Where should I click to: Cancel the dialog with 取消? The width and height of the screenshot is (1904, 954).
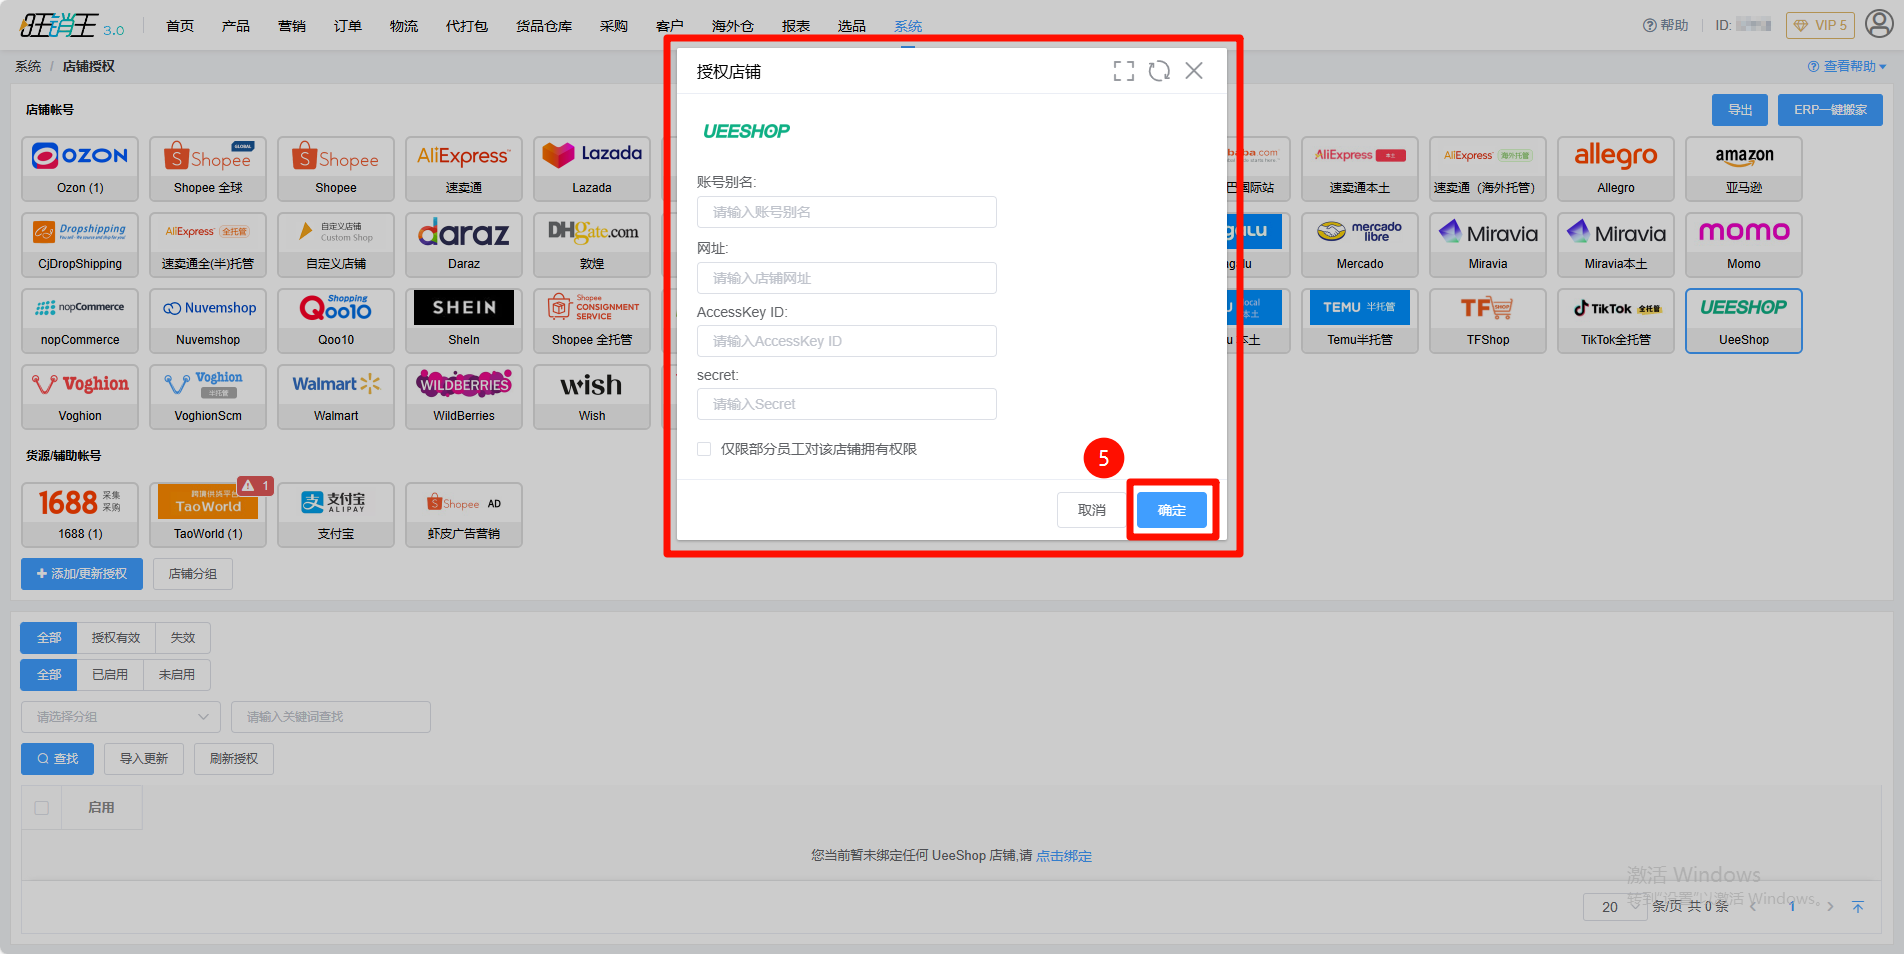pos(1092,510)
